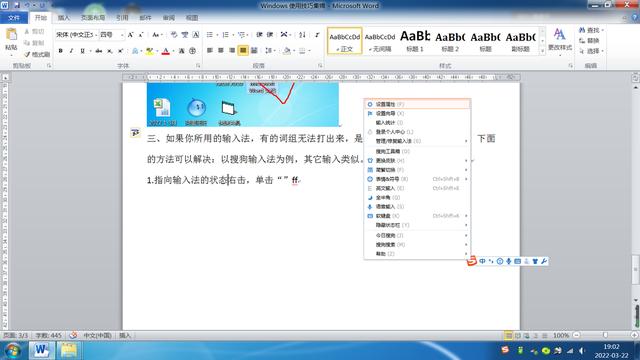Choose 语音输入 in Sogou context menu
640x360 pixels.
coord(417,207)
